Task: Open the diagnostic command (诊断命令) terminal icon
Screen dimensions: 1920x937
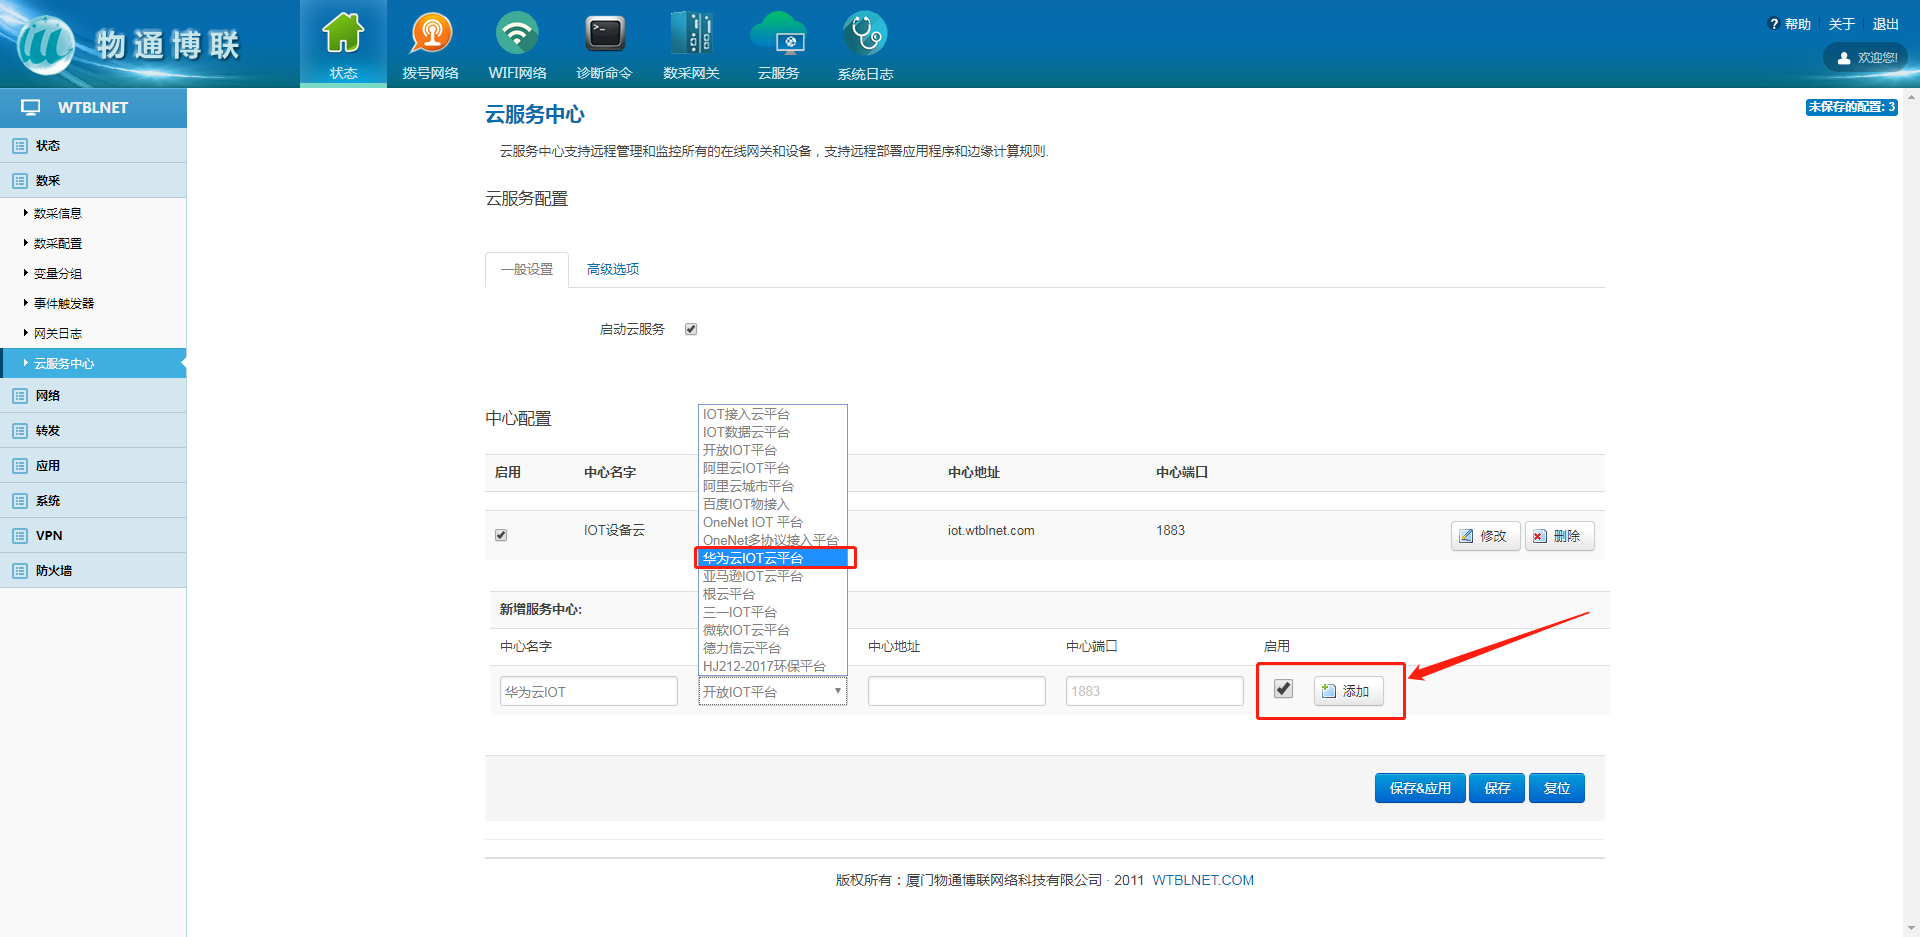Action: point(604,35)
